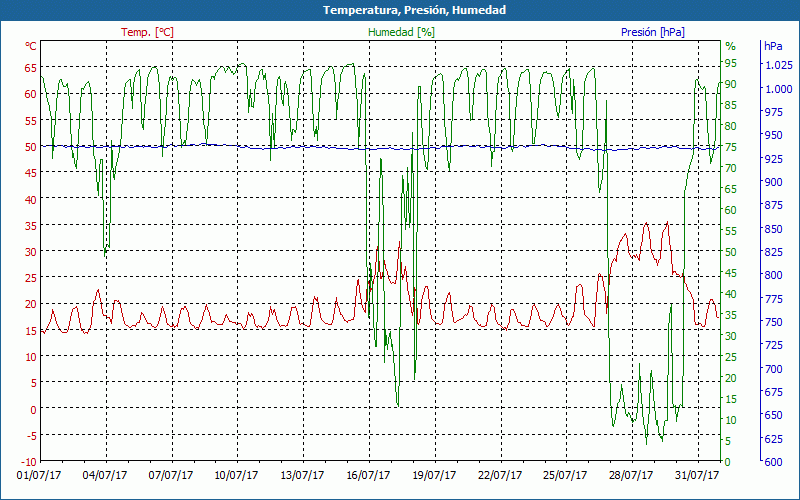Click date label '22/07/17' on the time axis
This screenshot has height=500, width=800.
(x=499, y=475)
